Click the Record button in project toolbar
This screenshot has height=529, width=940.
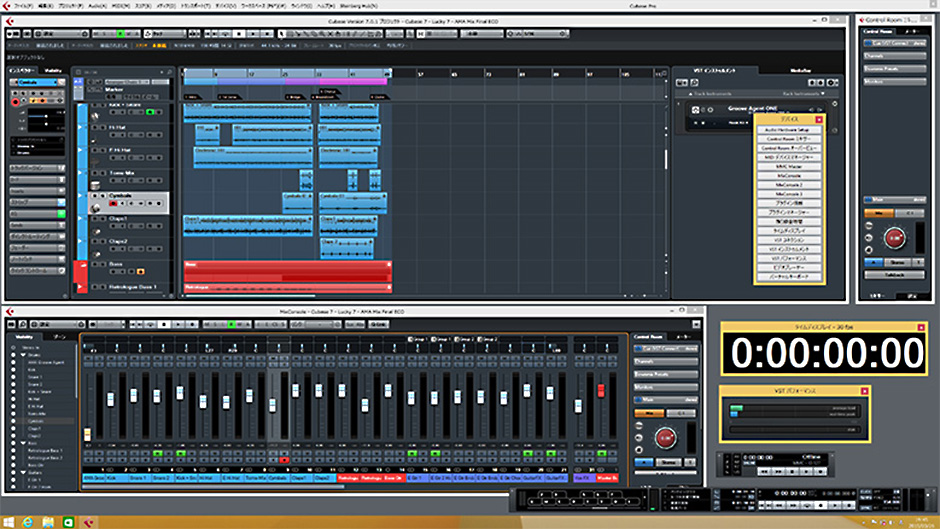point(267,34)
